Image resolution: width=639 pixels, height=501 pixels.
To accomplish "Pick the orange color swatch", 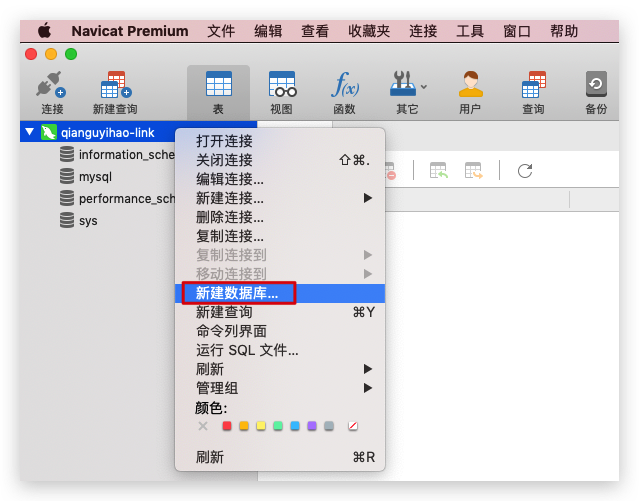I will point(244,426).
